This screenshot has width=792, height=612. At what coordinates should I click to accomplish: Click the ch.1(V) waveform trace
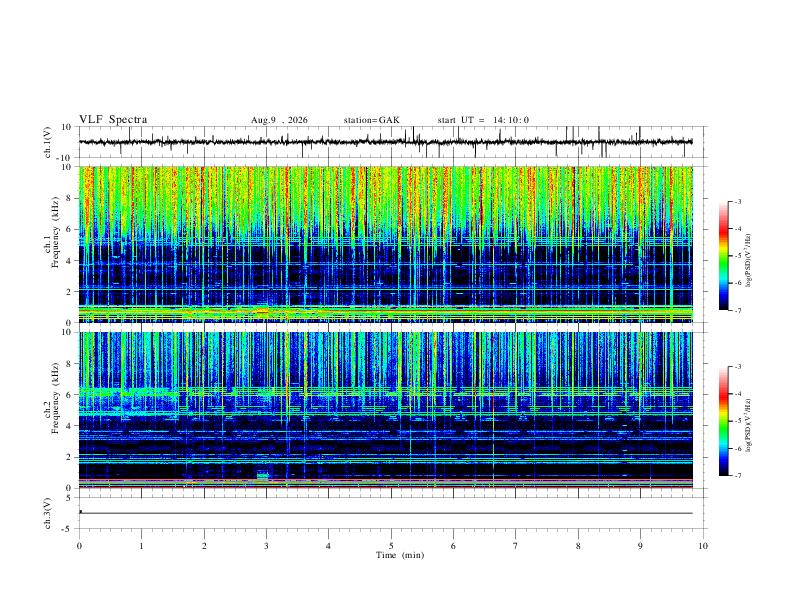(x=386, y=142)
